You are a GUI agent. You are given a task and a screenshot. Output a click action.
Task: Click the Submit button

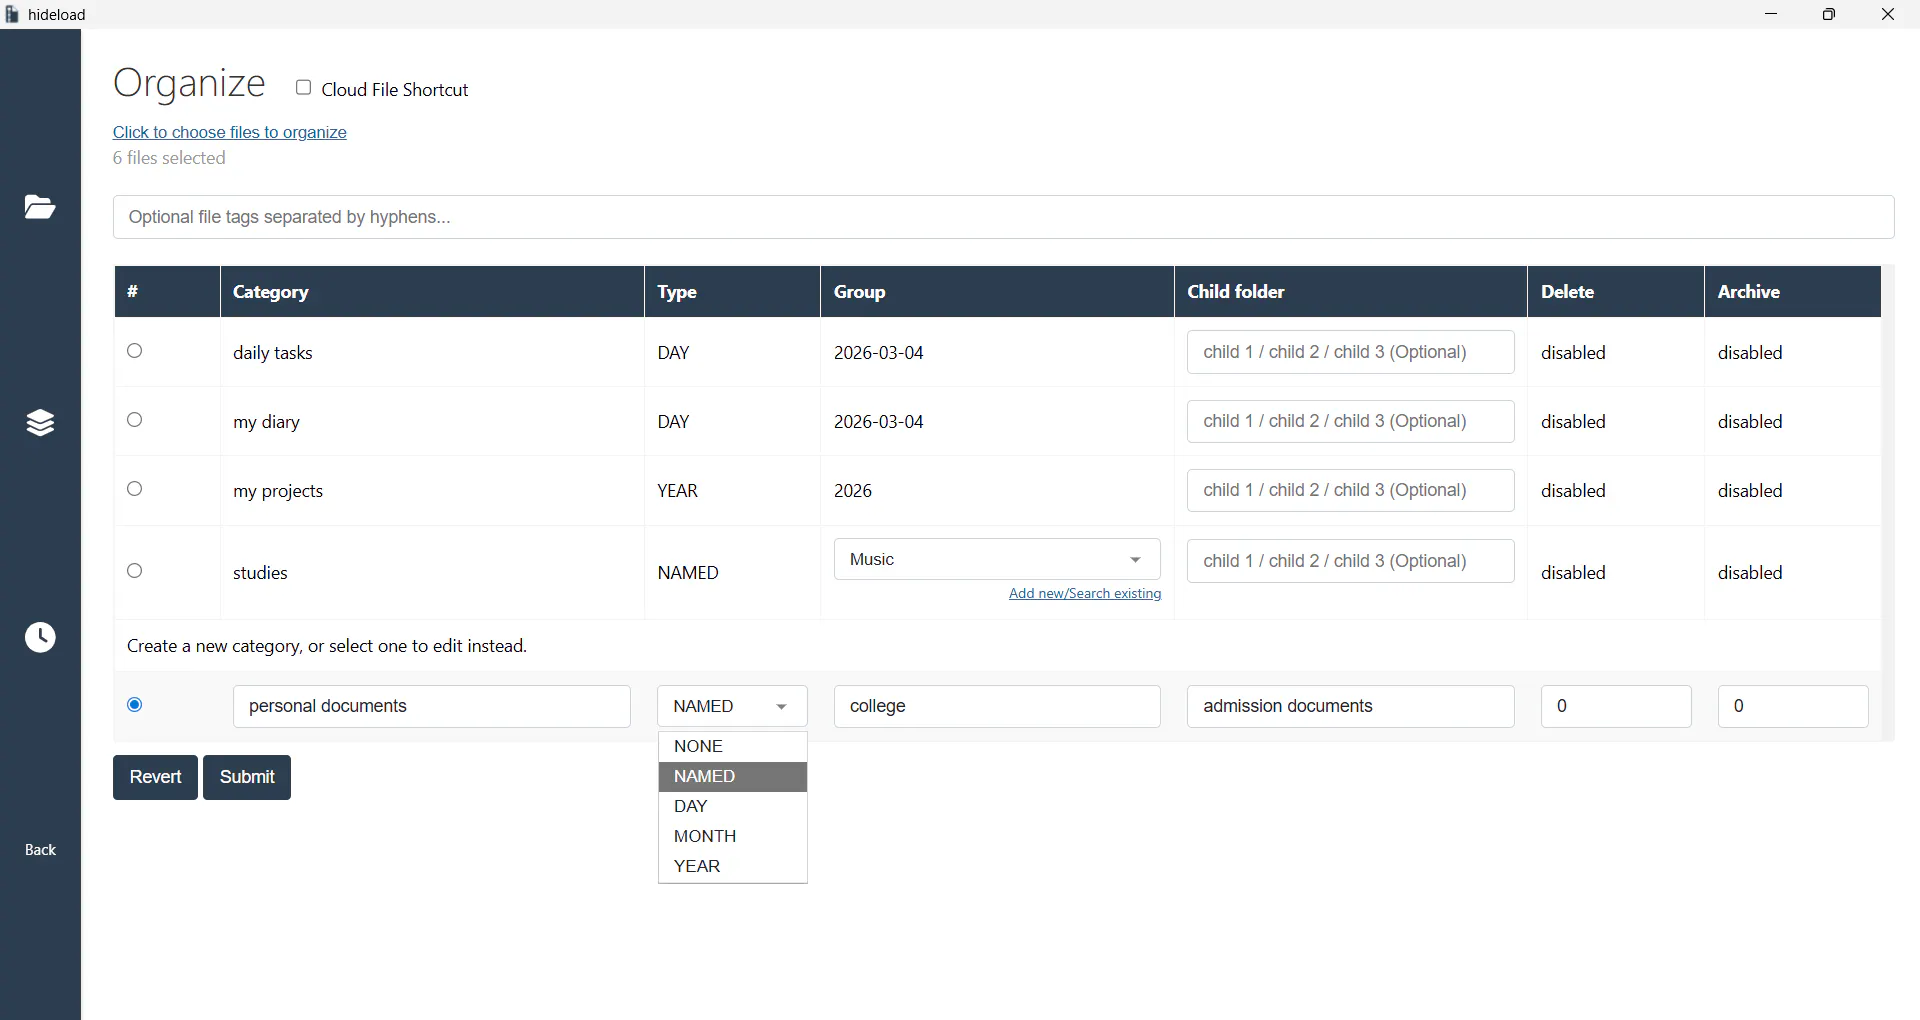coord(247,777)
